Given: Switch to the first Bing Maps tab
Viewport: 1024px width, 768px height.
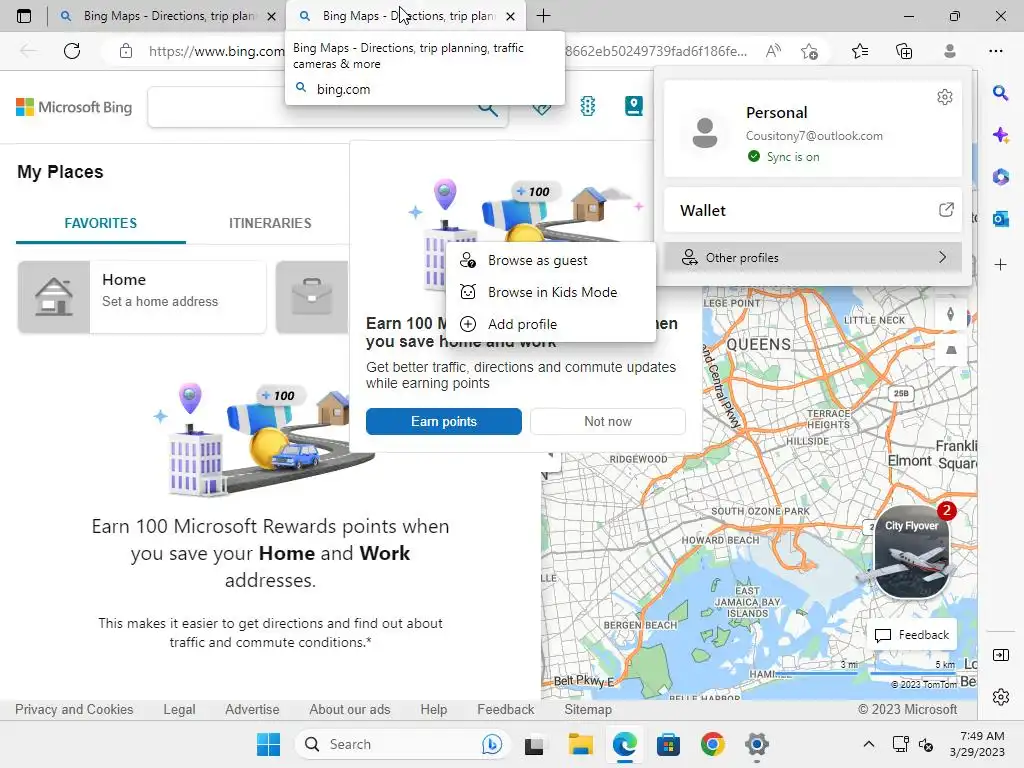Looking at the screenshot, I should coord(167,16).
